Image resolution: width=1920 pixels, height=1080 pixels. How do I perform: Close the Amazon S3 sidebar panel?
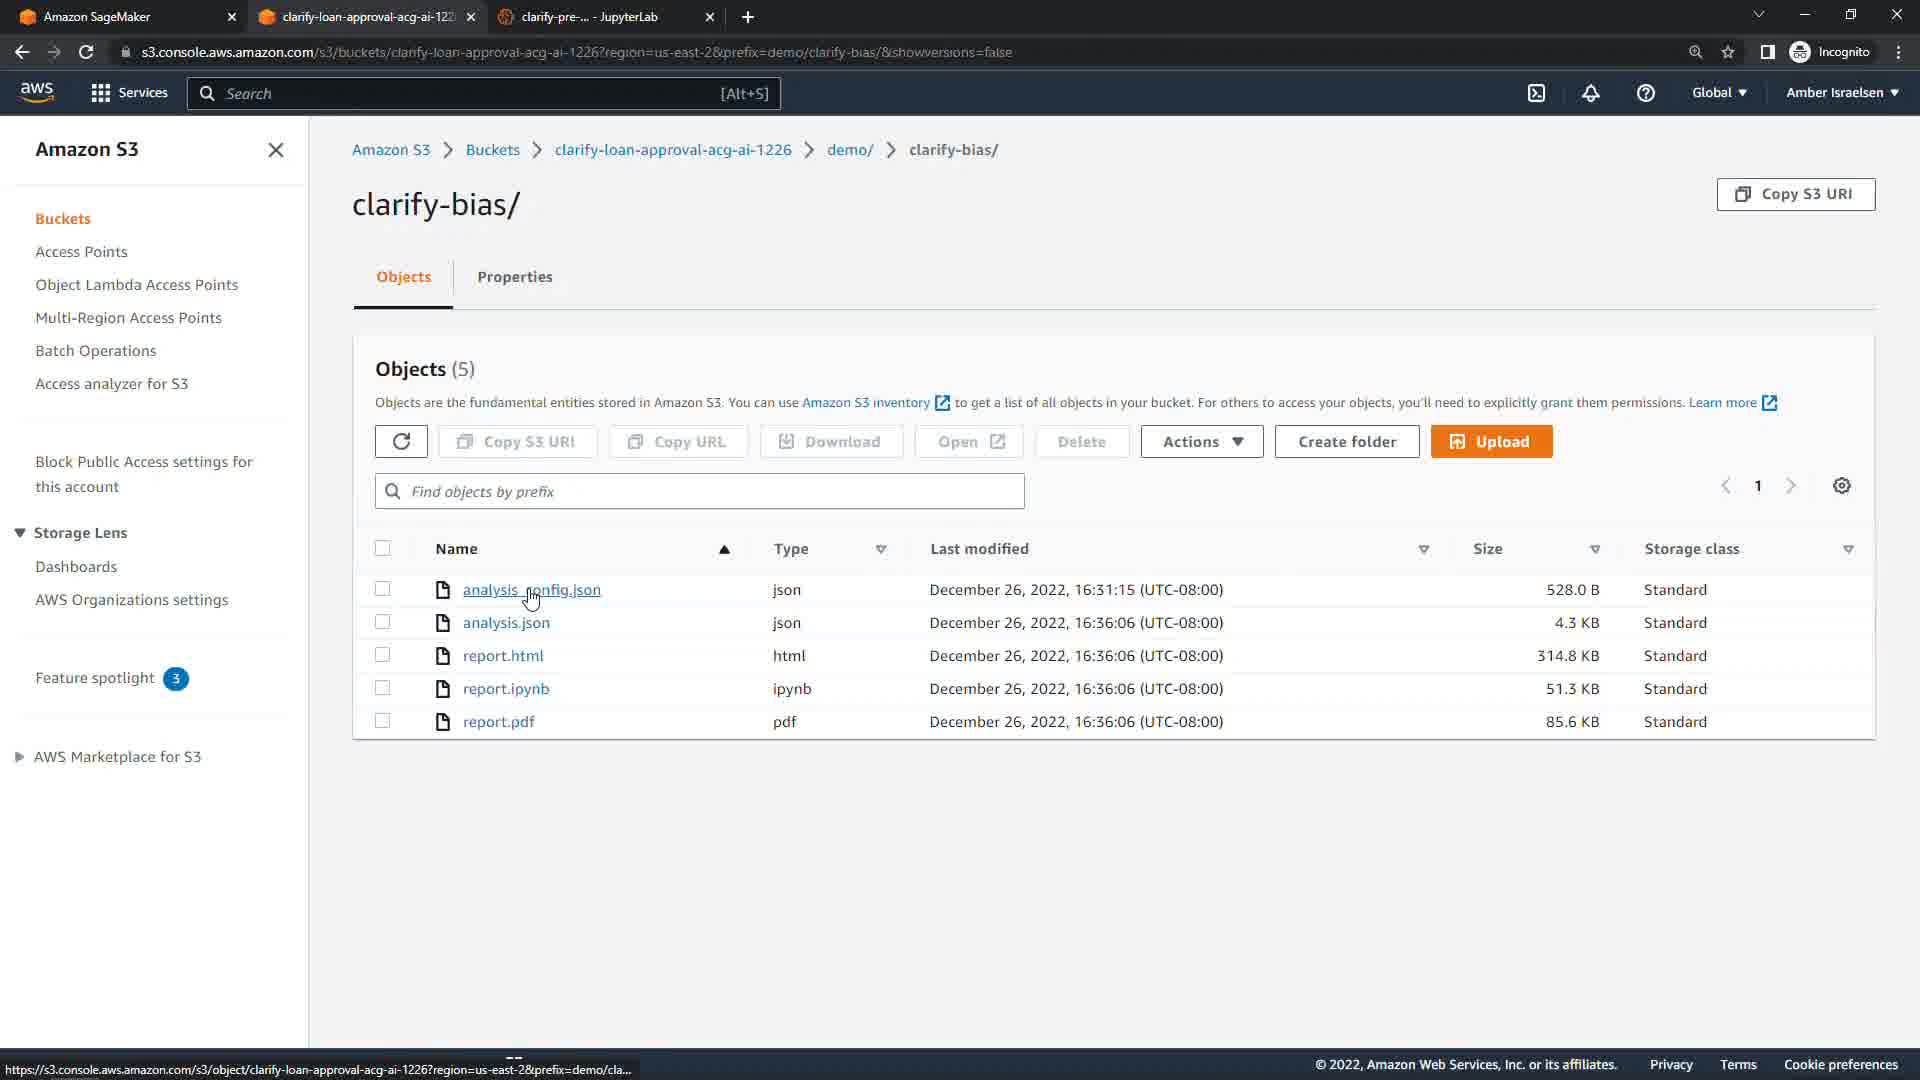tap(276, 150)
